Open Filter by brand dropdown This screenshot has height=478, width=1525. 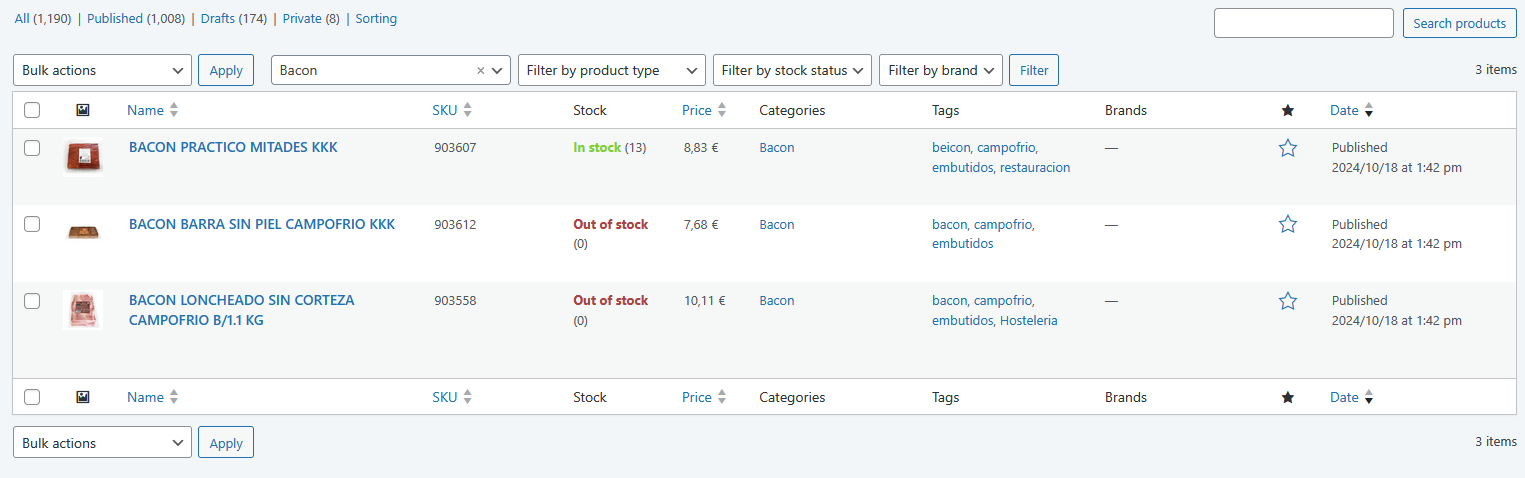[x=940, y=70]
